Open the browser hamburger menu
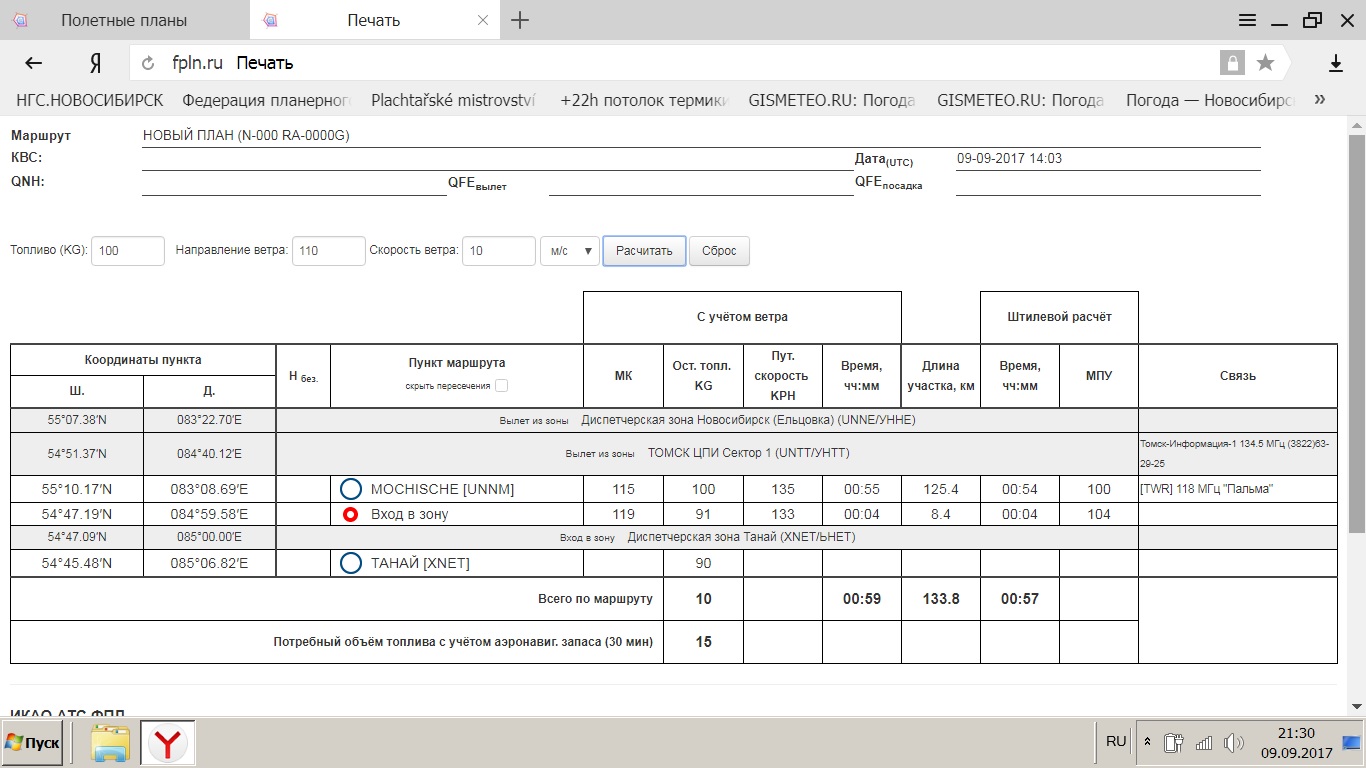Screen dimensions: 1366x768 click(x=1247, y=20)
